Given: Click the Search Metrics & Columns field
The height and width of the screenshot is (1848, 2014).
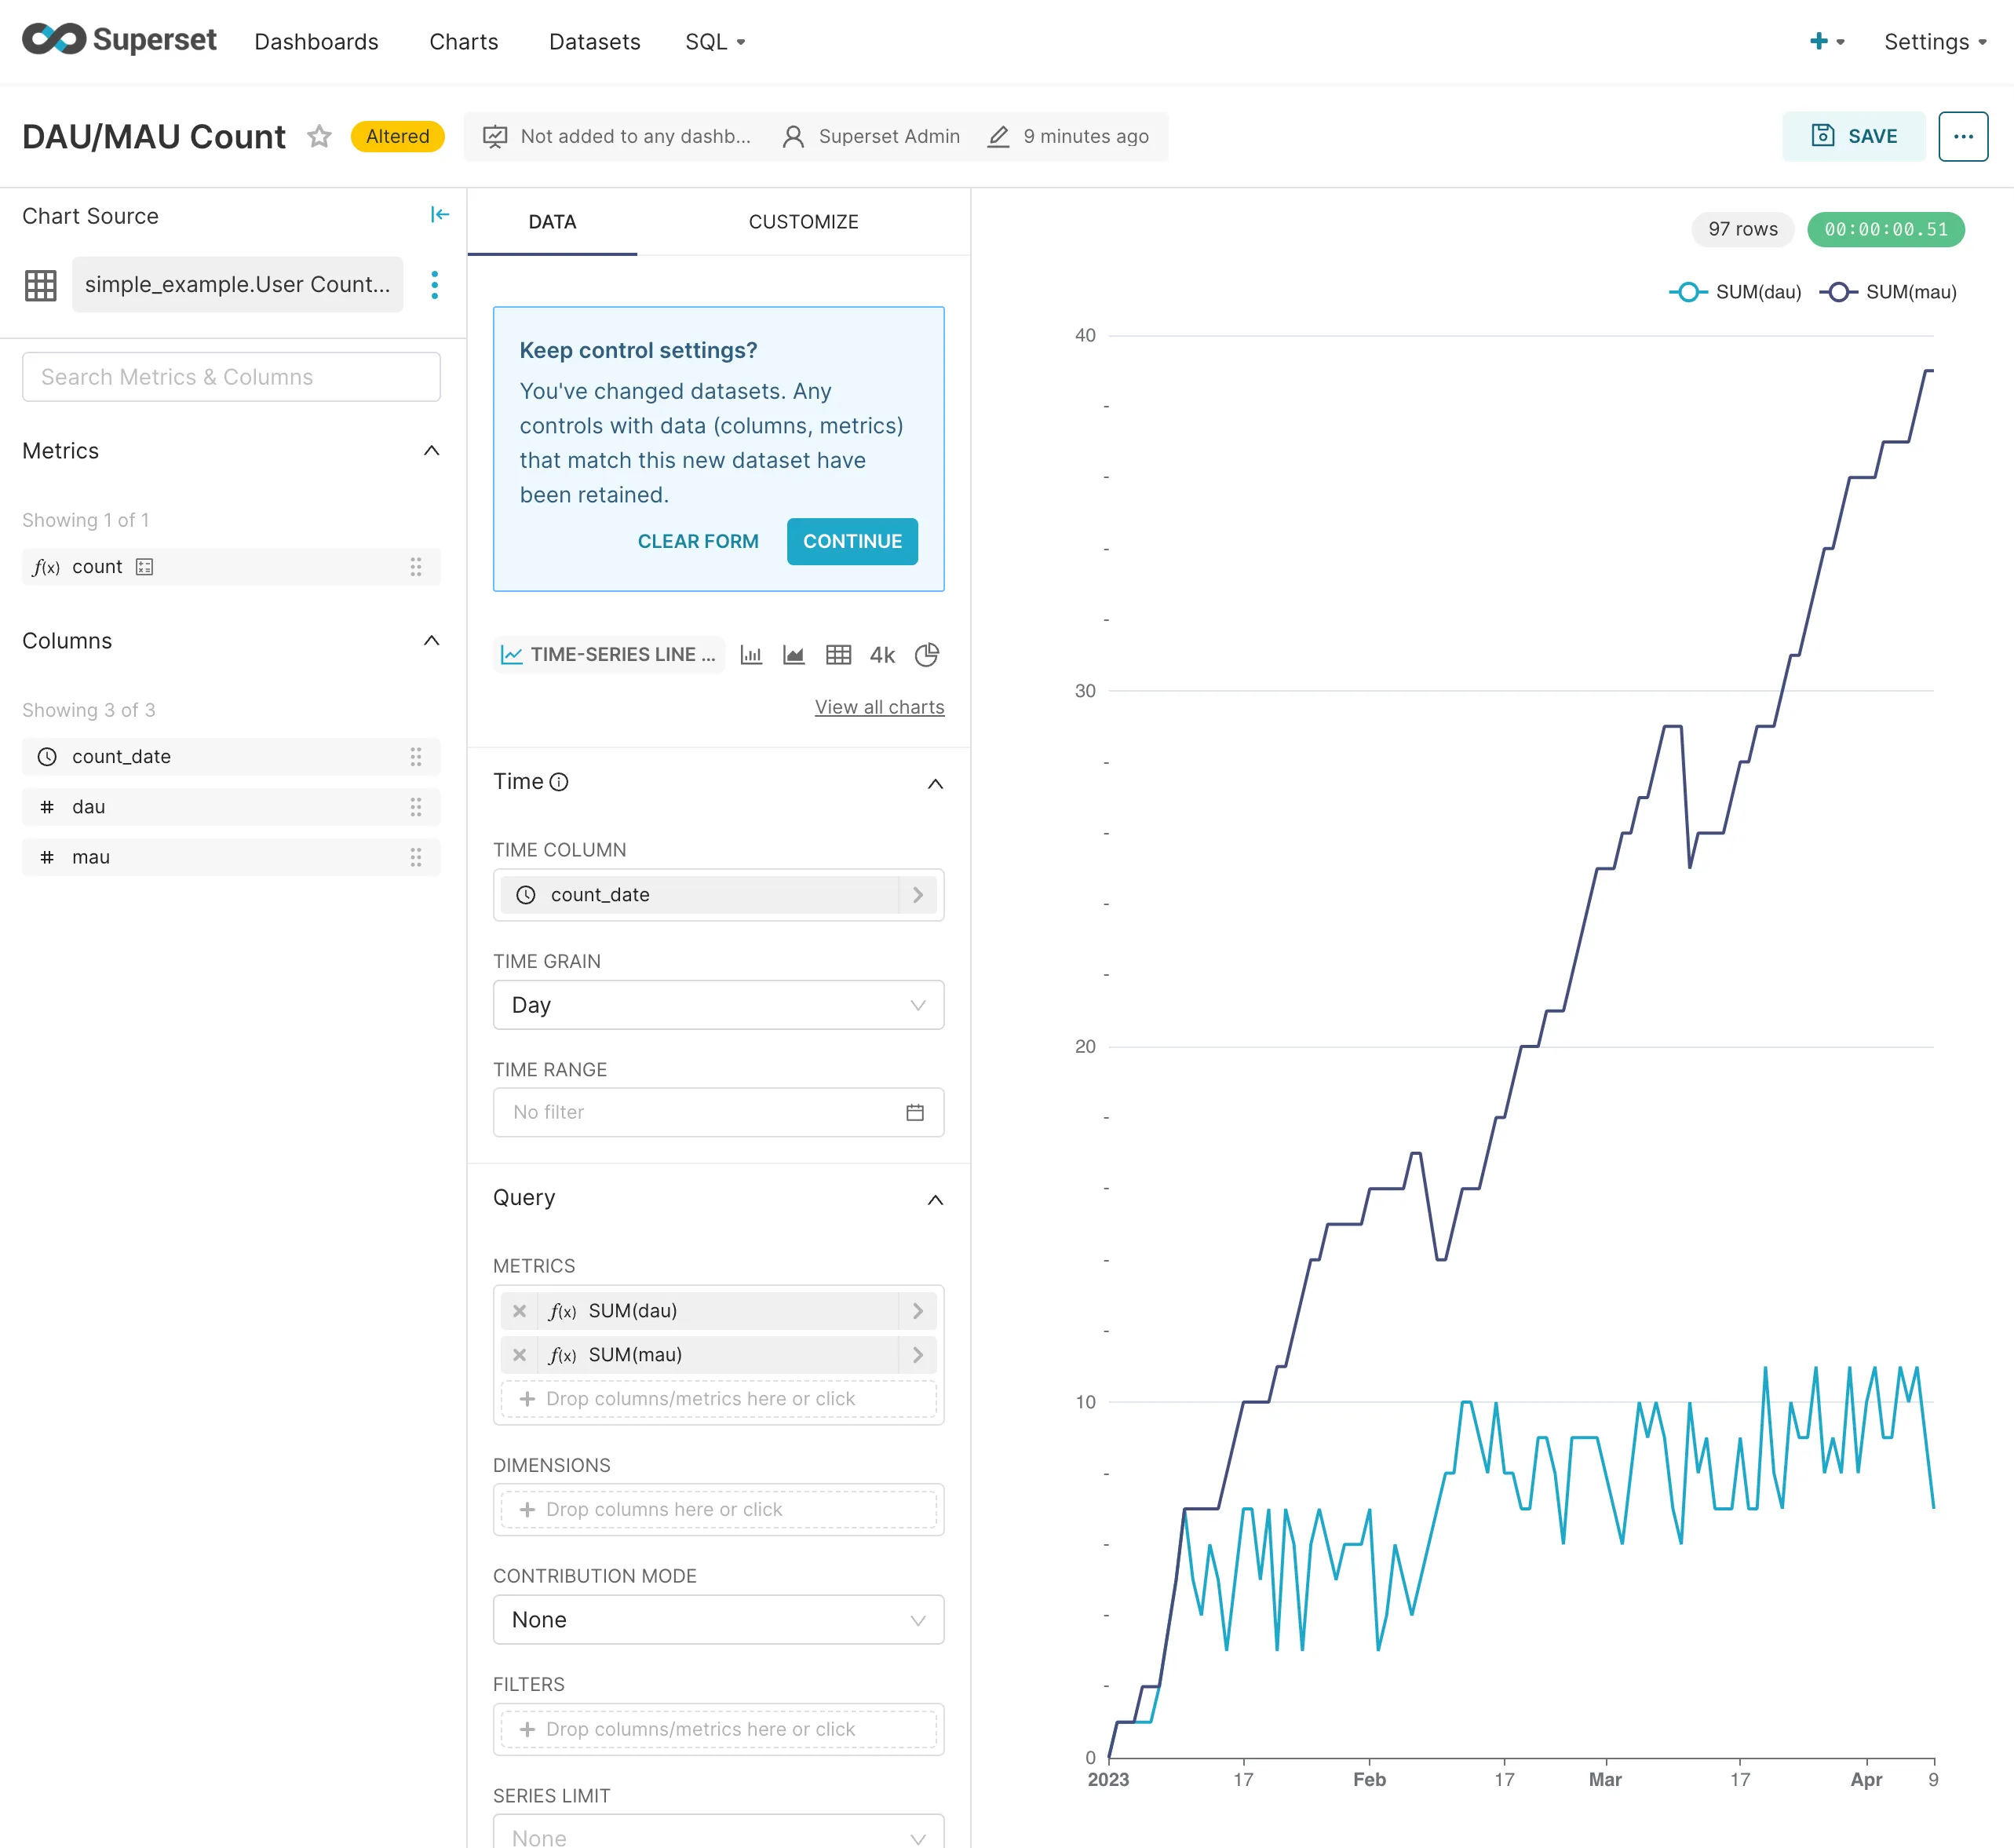Looking at the screenshot, I should (231, 377).
